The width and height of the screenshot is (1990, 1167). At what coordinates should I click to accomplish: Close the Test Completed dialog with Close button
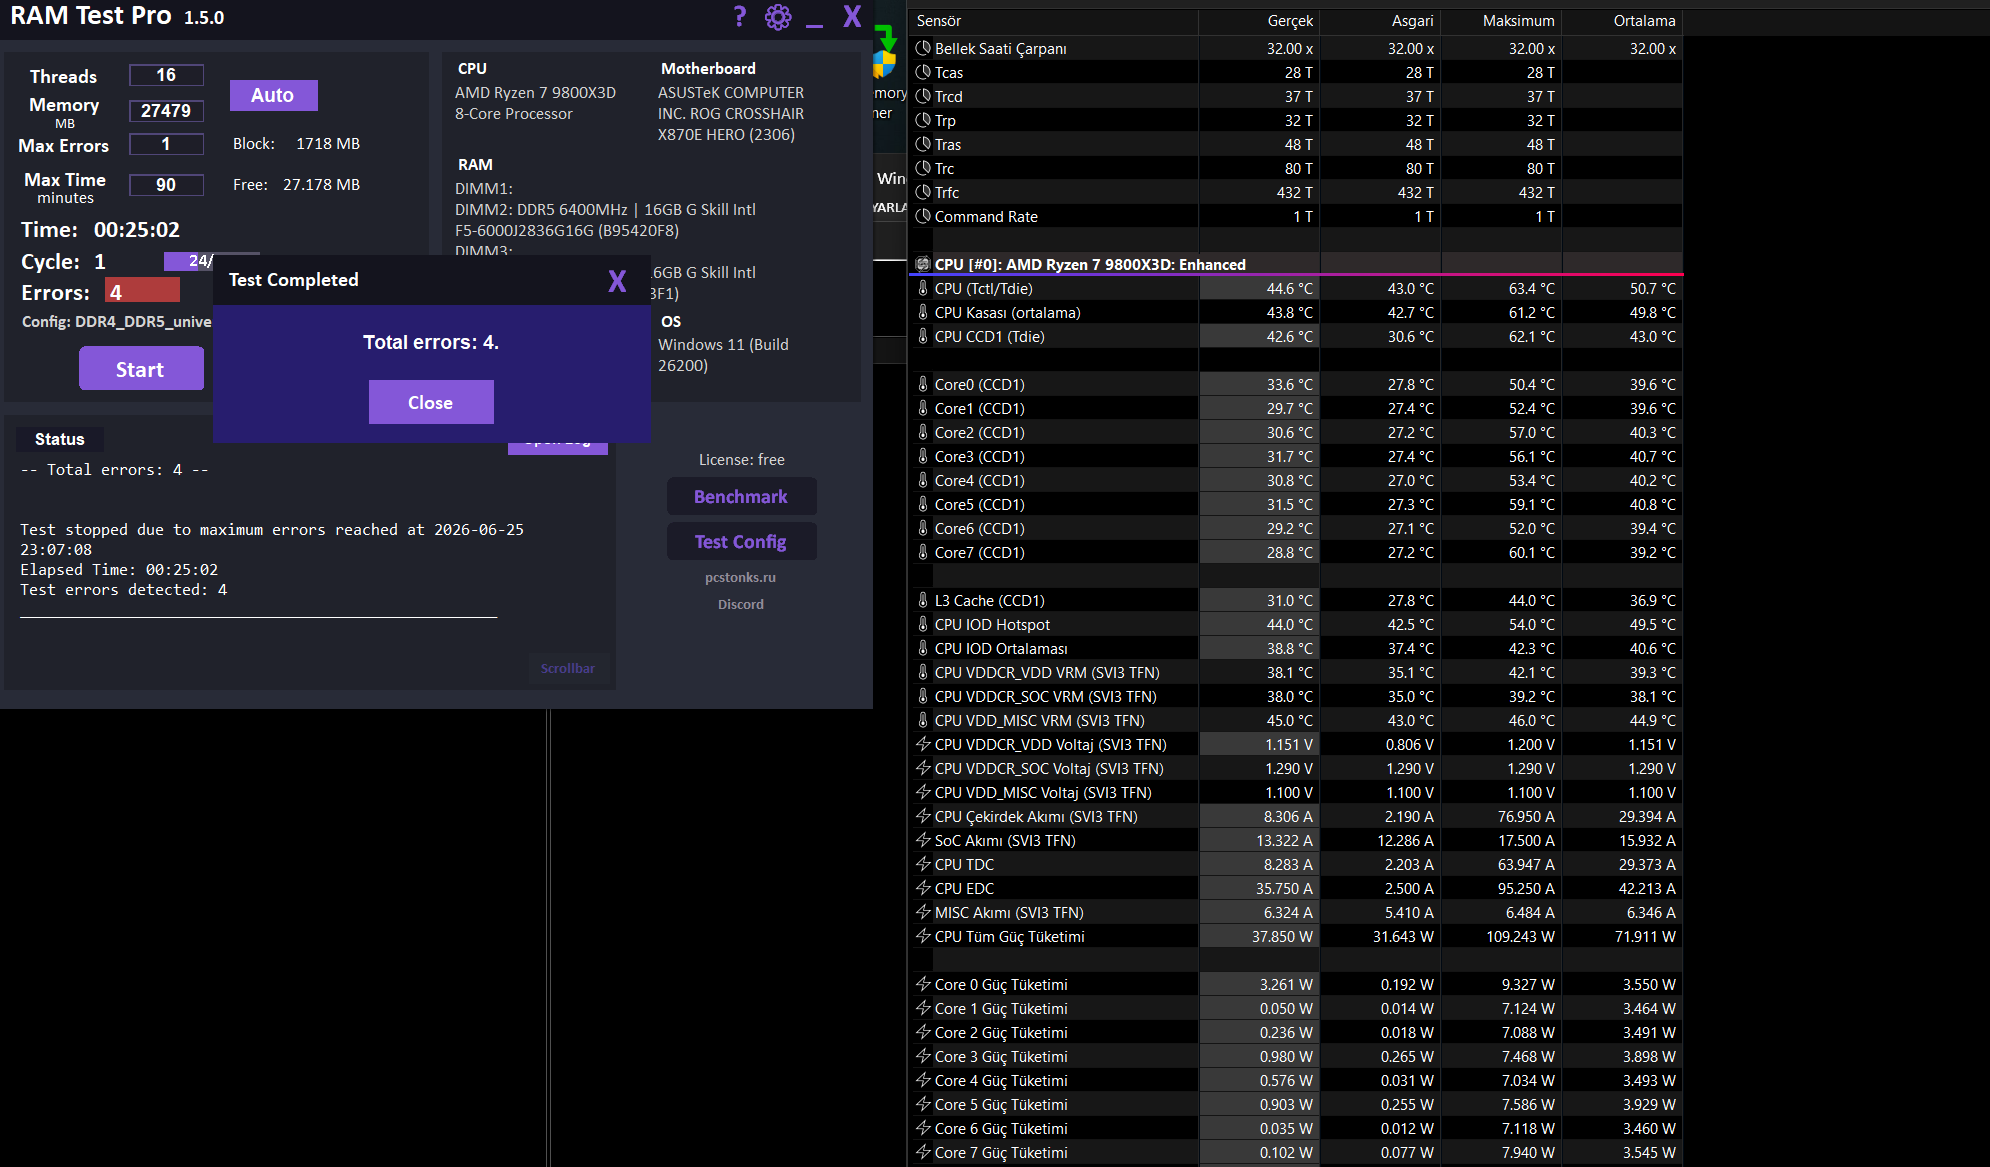point(431,402)
